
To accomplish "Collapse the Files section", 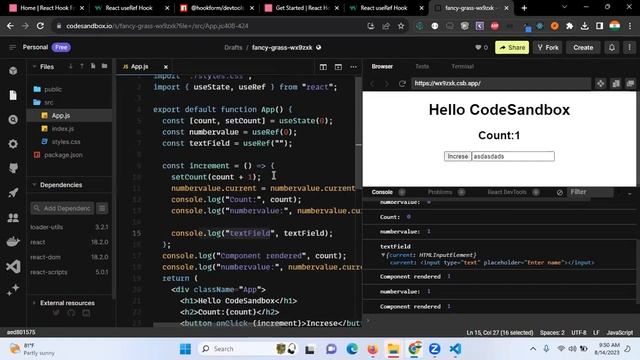I will [34, 67].
